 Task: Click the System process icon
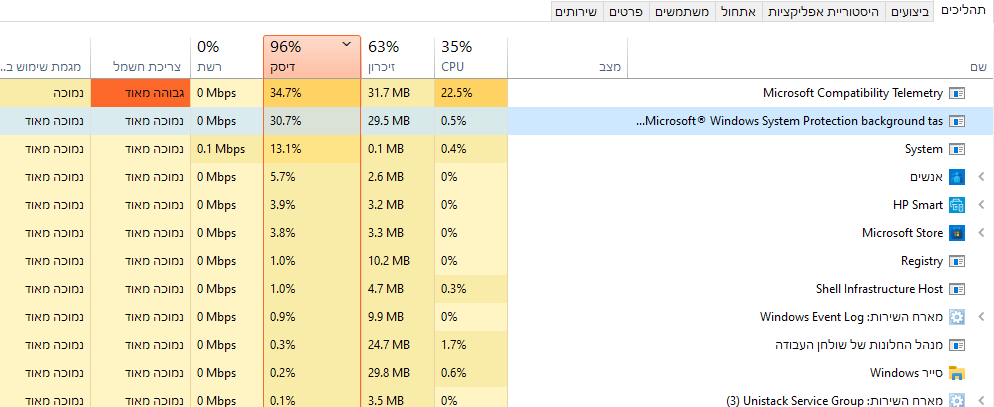957,149
